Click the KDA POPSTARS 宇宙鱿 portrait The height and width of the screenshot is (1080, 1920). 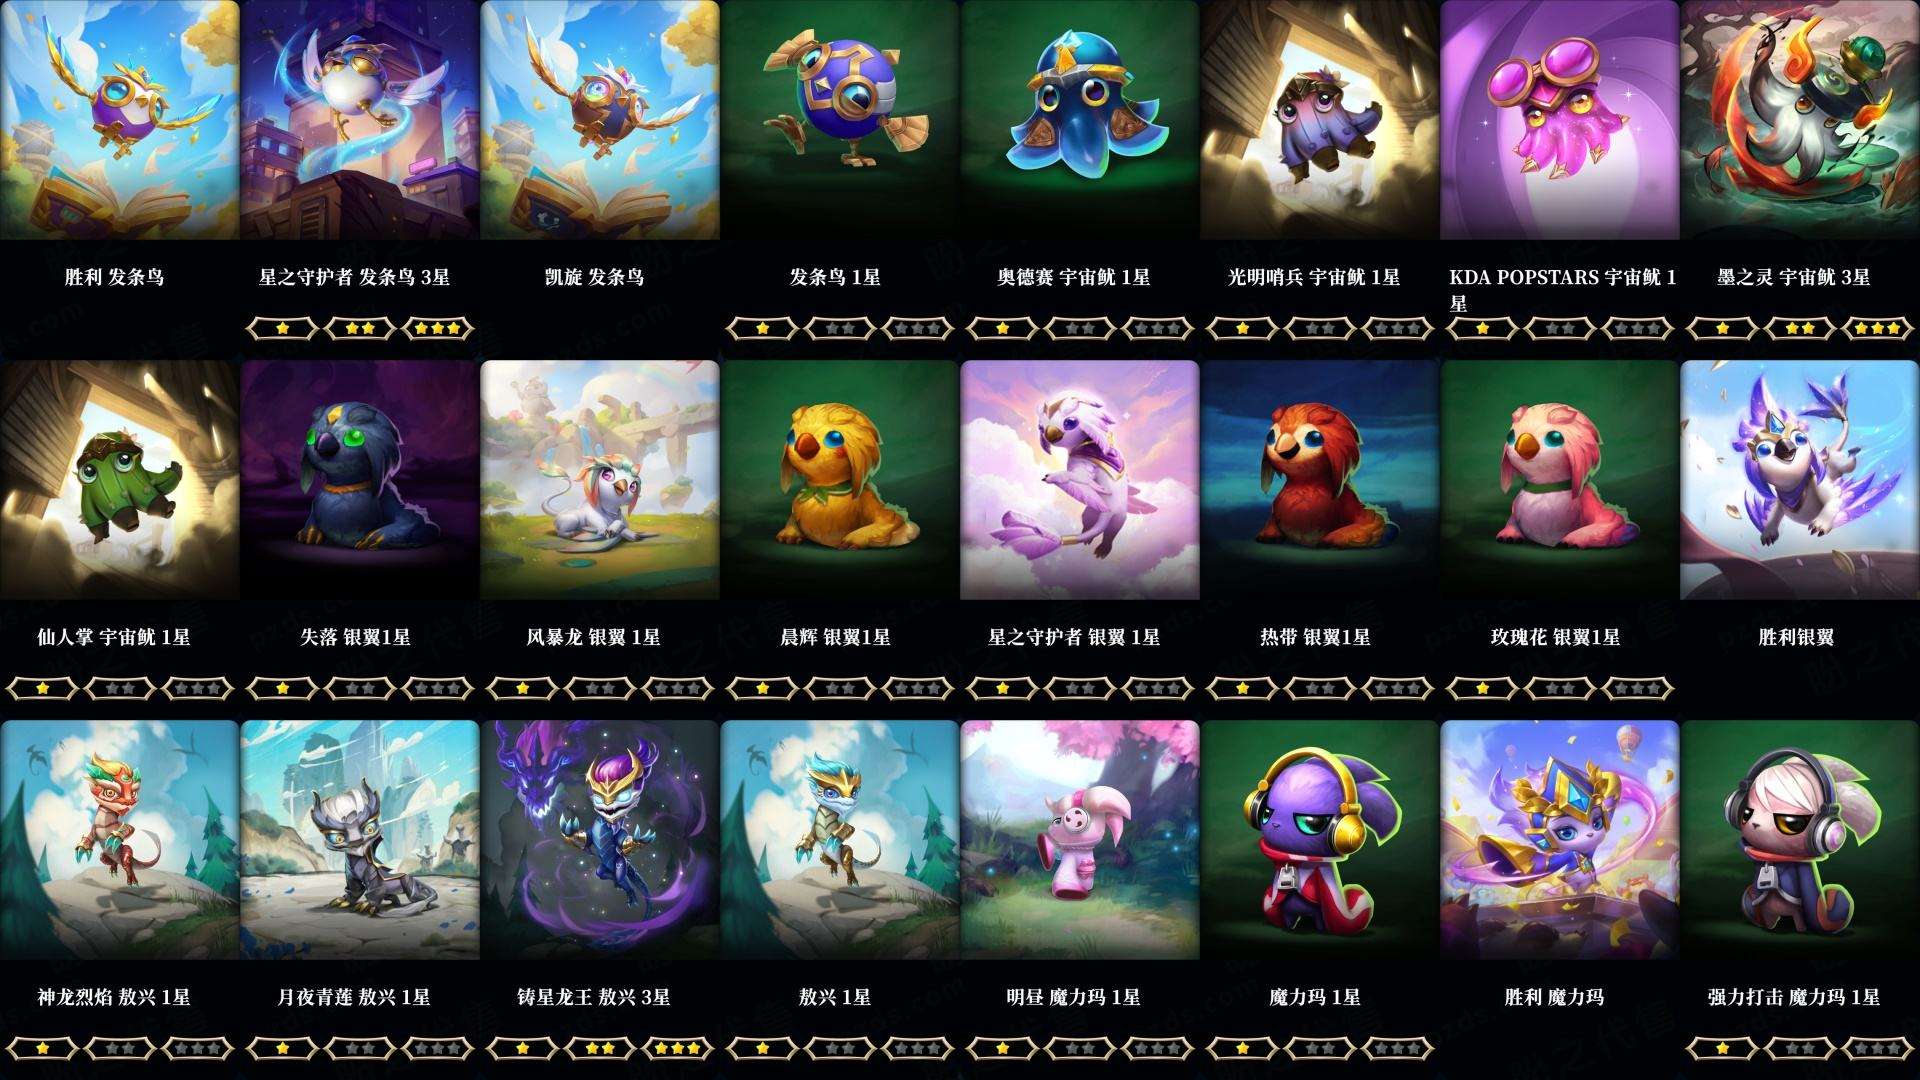click(1560, 120)
